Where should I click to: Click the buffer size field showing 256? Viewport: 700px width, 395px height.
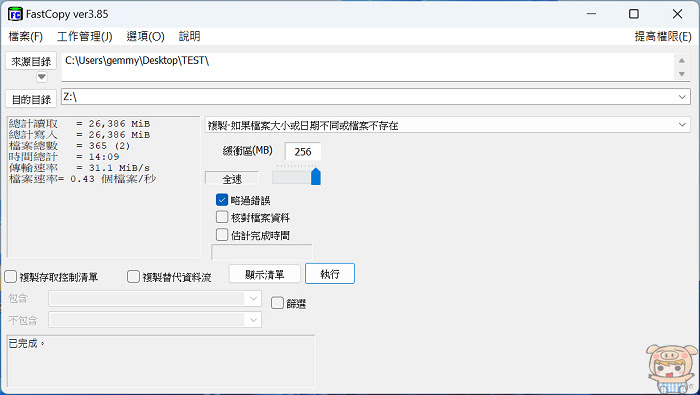point(303,152)
